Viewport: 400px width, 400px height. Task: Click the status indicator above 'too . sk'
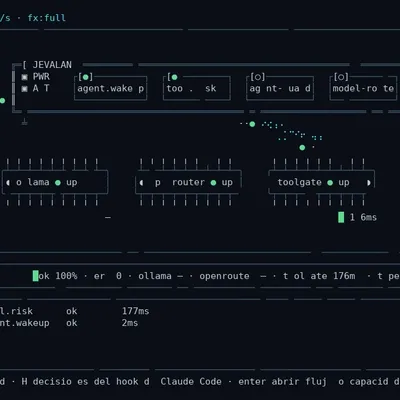tap(174, 77)
